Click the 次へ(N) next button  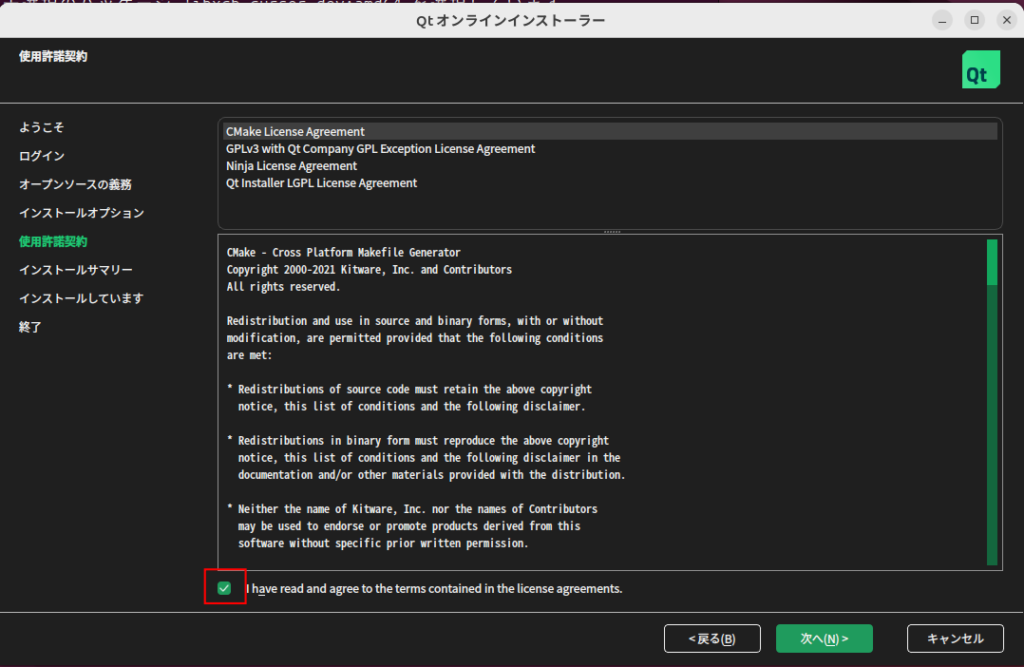point(824,638)
